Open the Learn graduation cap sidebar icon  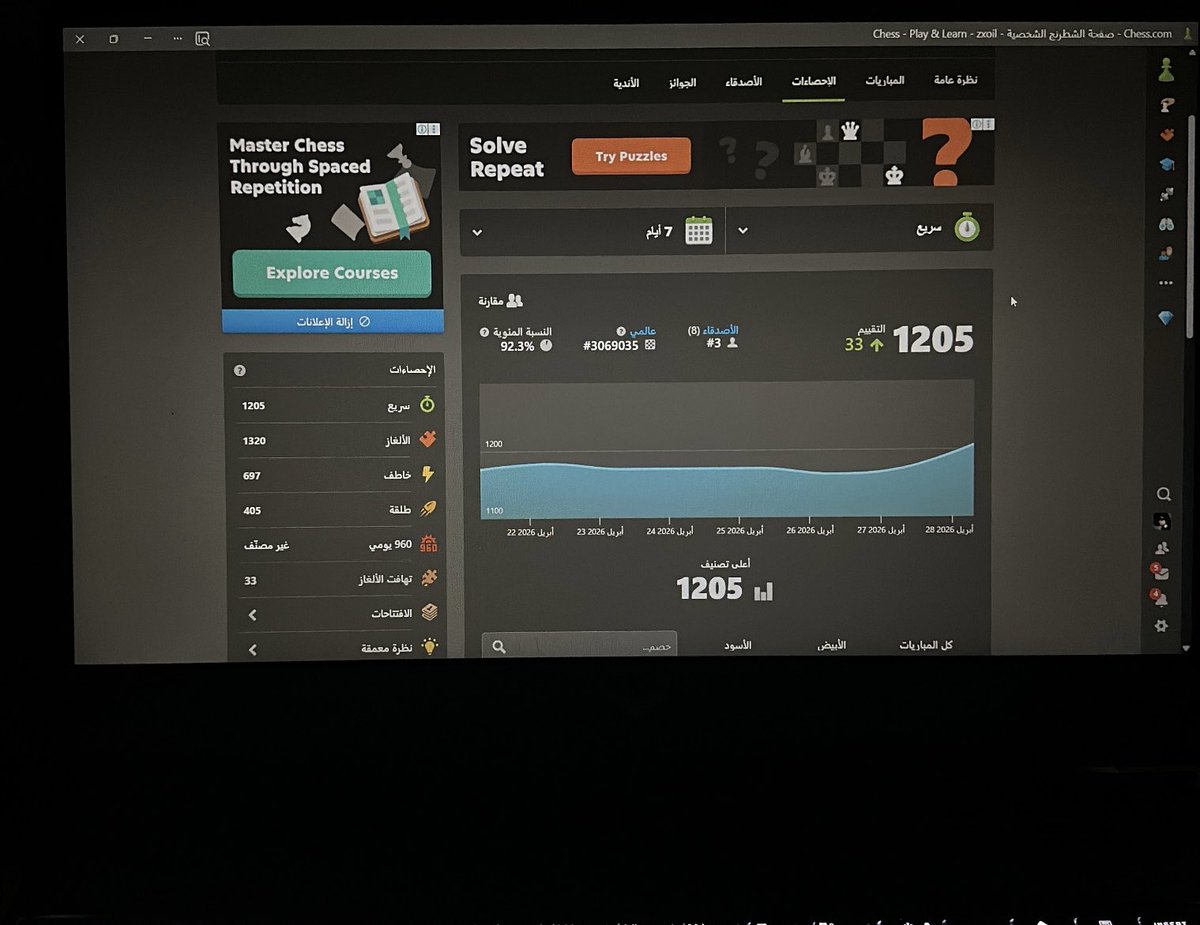[1165, 164]
